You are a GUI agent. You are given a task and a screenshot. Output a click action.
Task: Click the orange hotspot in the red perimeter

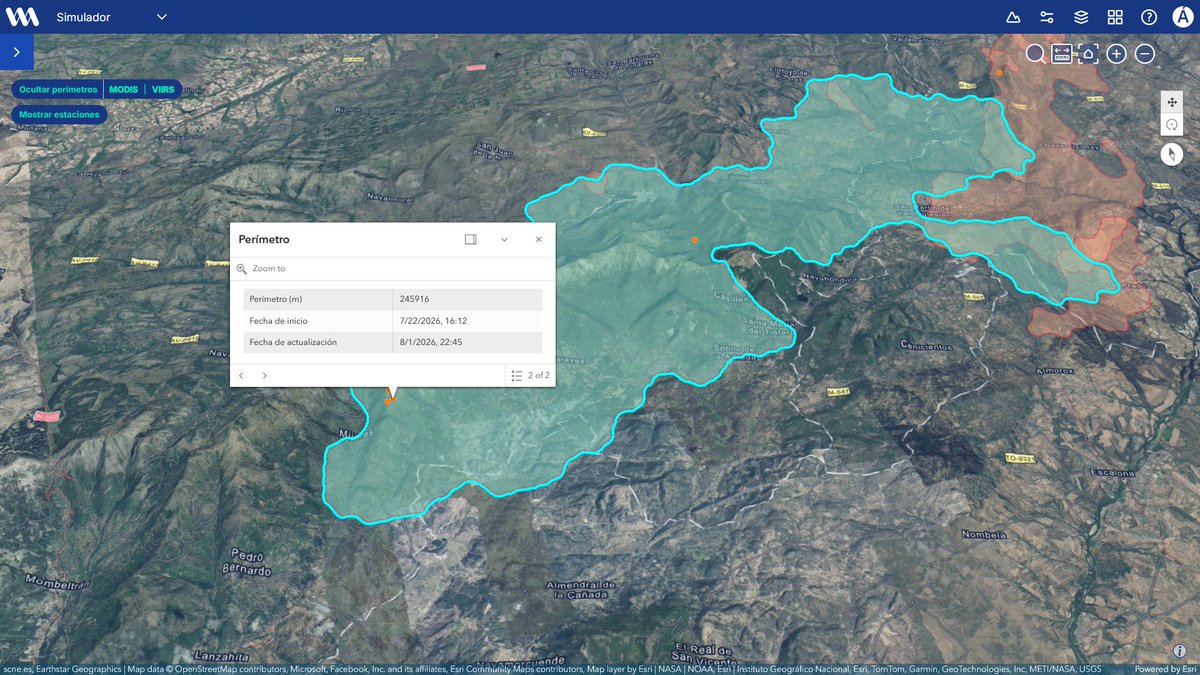coord(998,72)
